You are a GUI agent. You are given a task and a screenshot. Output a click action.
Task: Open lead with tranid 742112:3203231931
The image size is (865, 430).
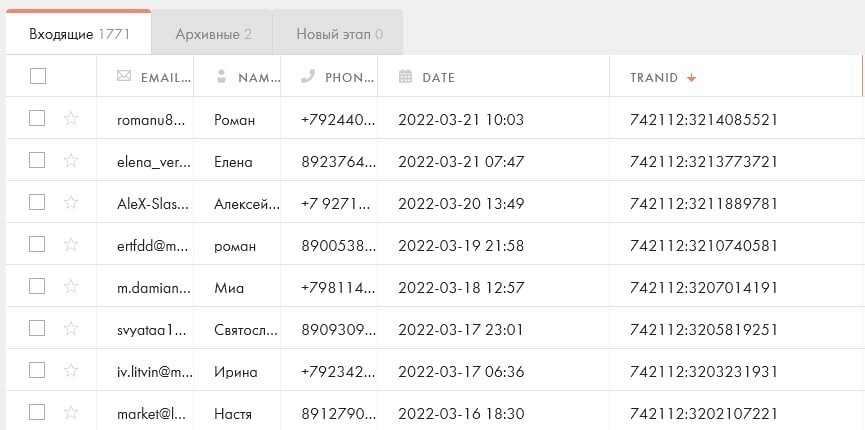pyautogui.click(x=703, y=371)
